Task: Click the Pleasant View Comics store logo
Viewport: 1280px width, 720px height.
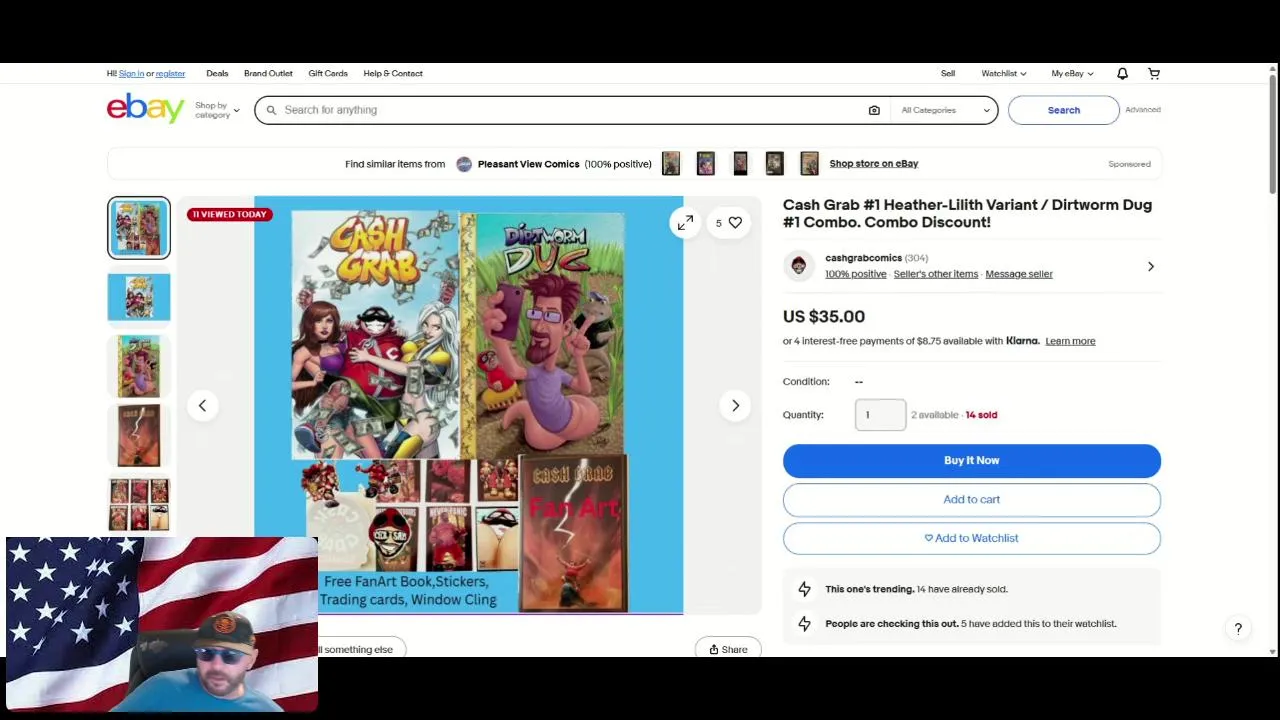Action: 464,164
